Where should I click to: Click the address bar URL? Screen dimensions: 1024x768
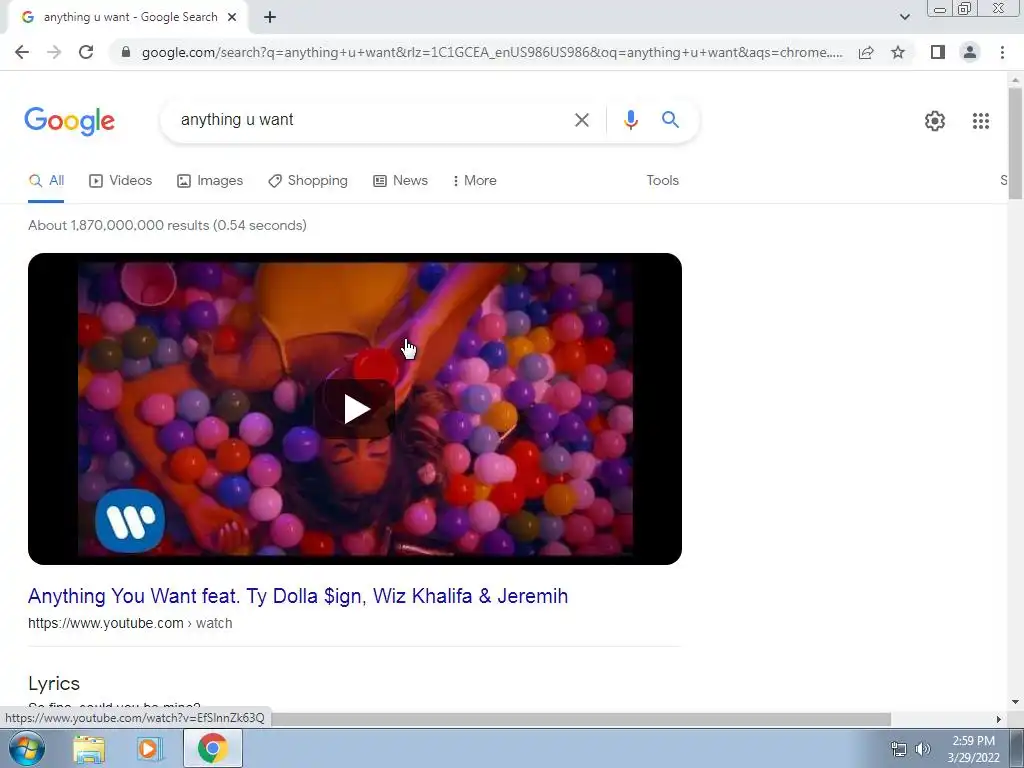tap(492, 52)
